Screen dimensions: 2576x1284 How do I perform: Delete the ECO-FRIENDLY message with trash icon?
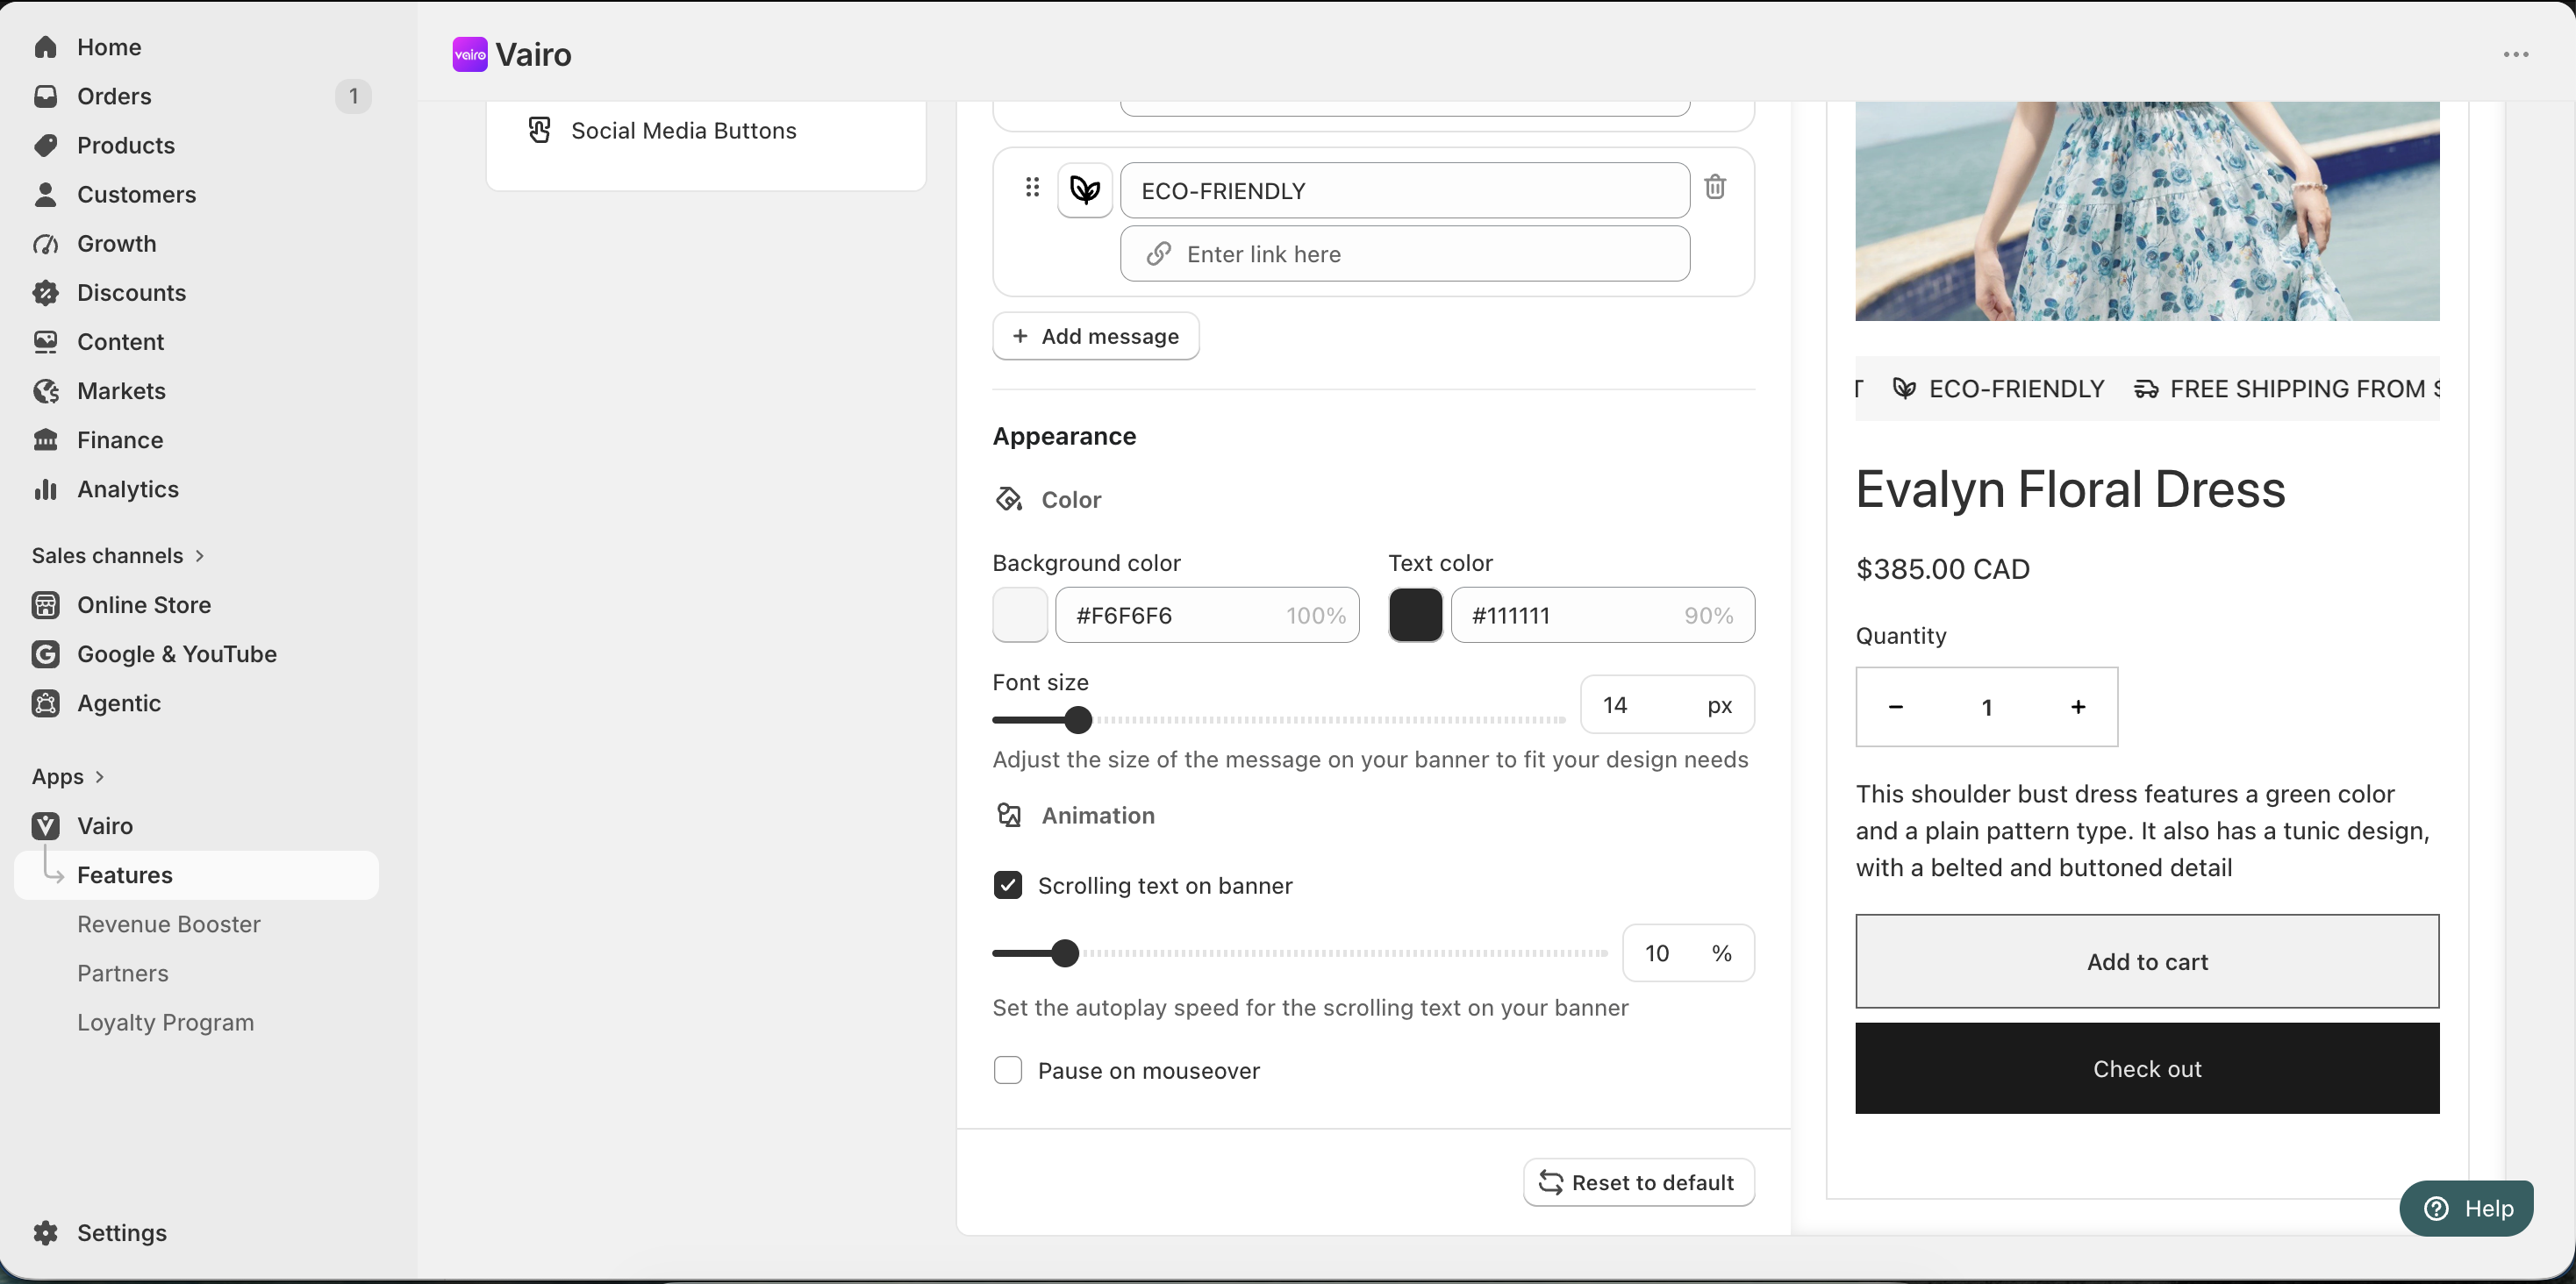pos(1715,187)
